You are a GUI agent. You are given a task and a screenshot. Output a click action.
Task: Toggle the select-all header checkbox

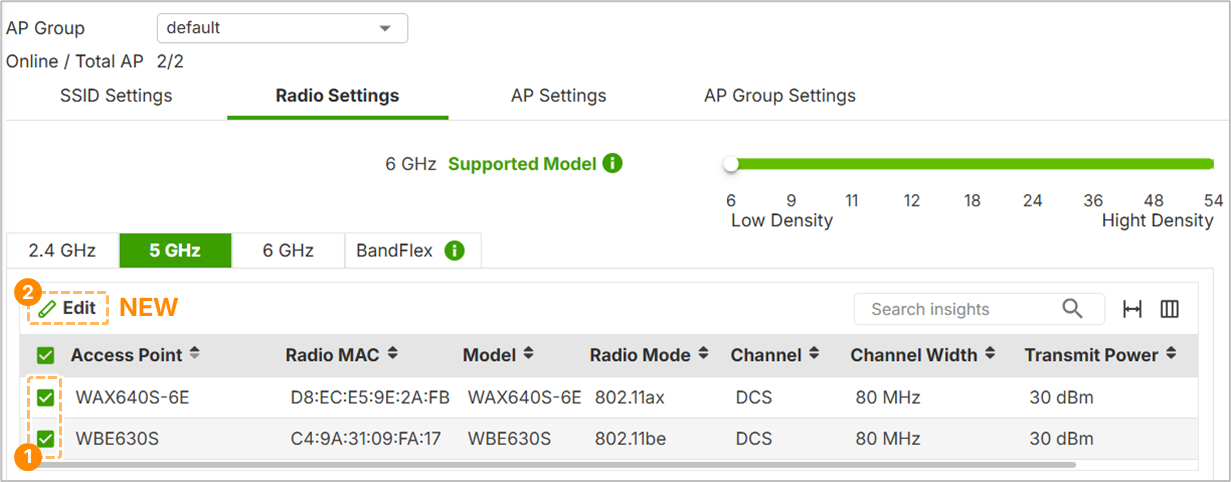pos(45,355)
